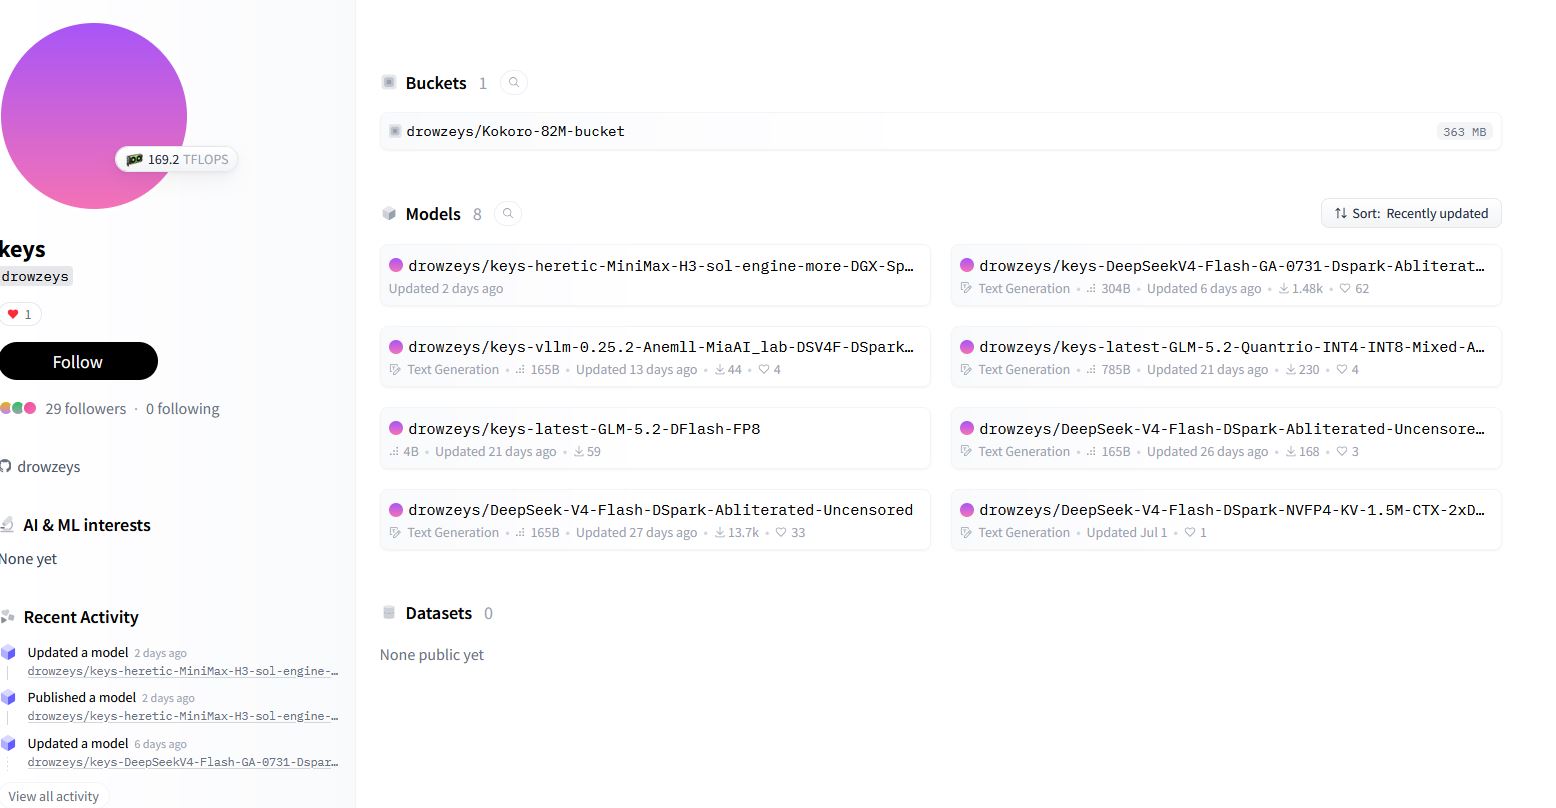1556x808 pixels.
Task: Click the AI & ML interests heading
Action: click(87, 525)
